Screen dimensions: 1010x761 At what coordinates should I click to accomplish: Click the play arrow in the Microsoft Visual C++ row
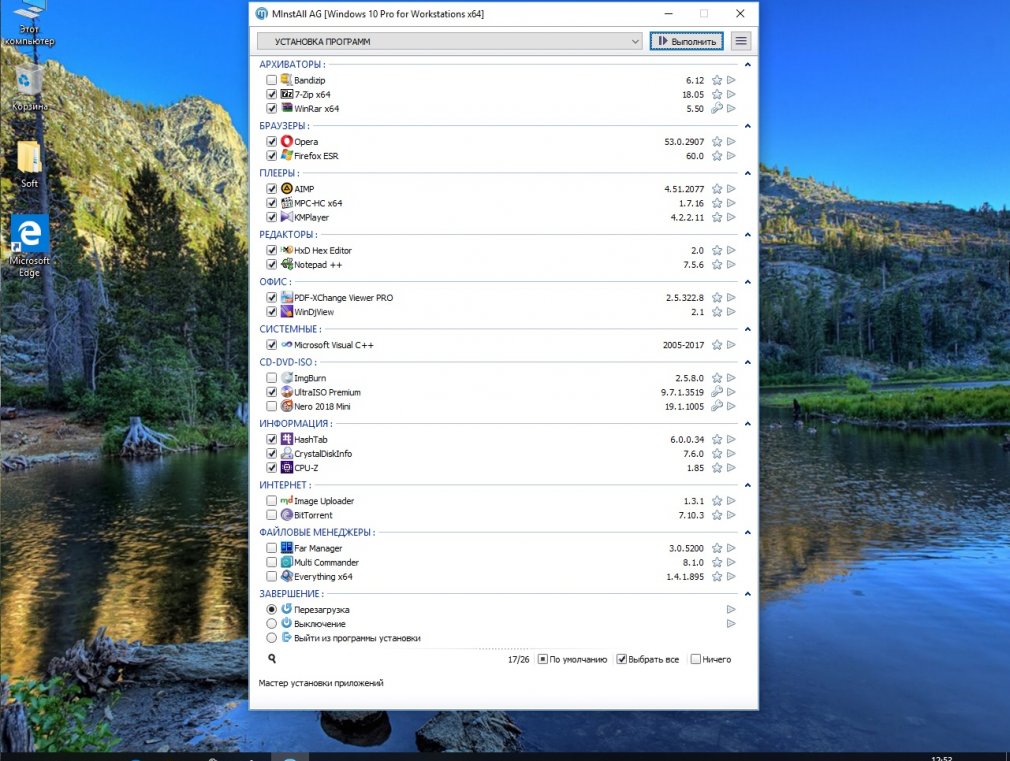click(x=731, y=345)
